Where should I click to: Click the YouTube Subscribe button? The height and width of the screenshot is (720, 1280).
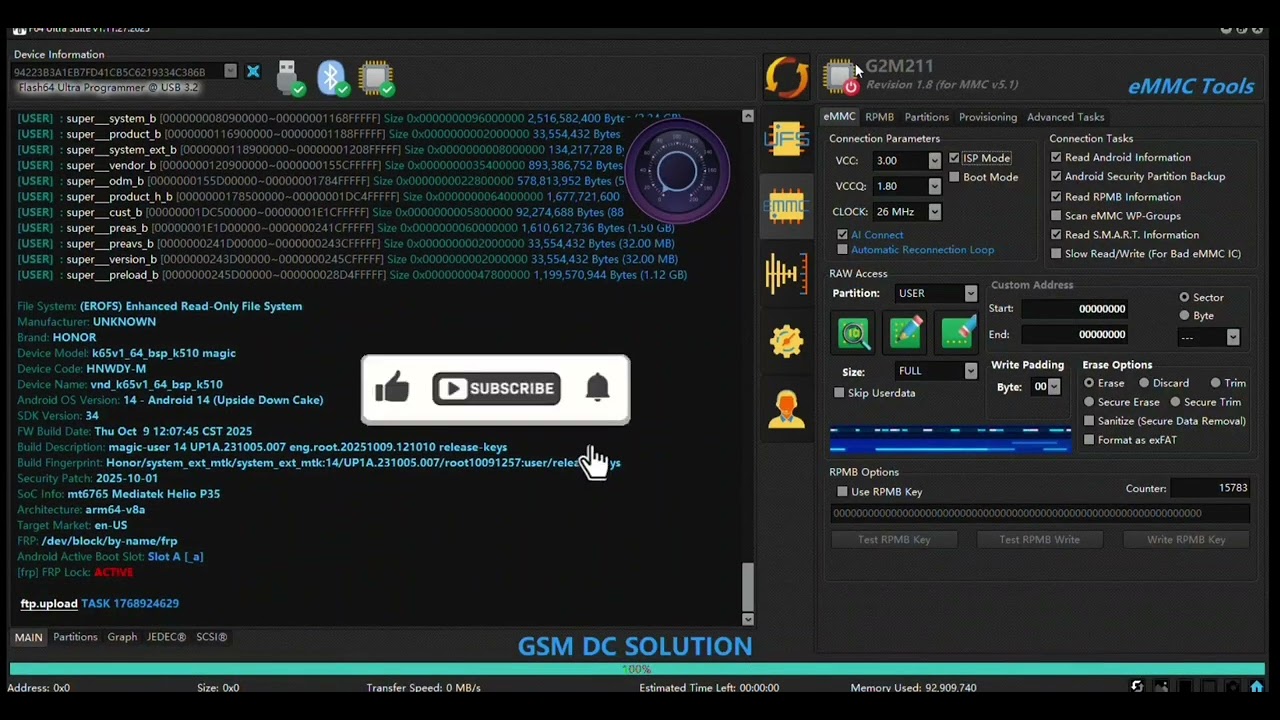pyautogui.click(x=496, y=388)
